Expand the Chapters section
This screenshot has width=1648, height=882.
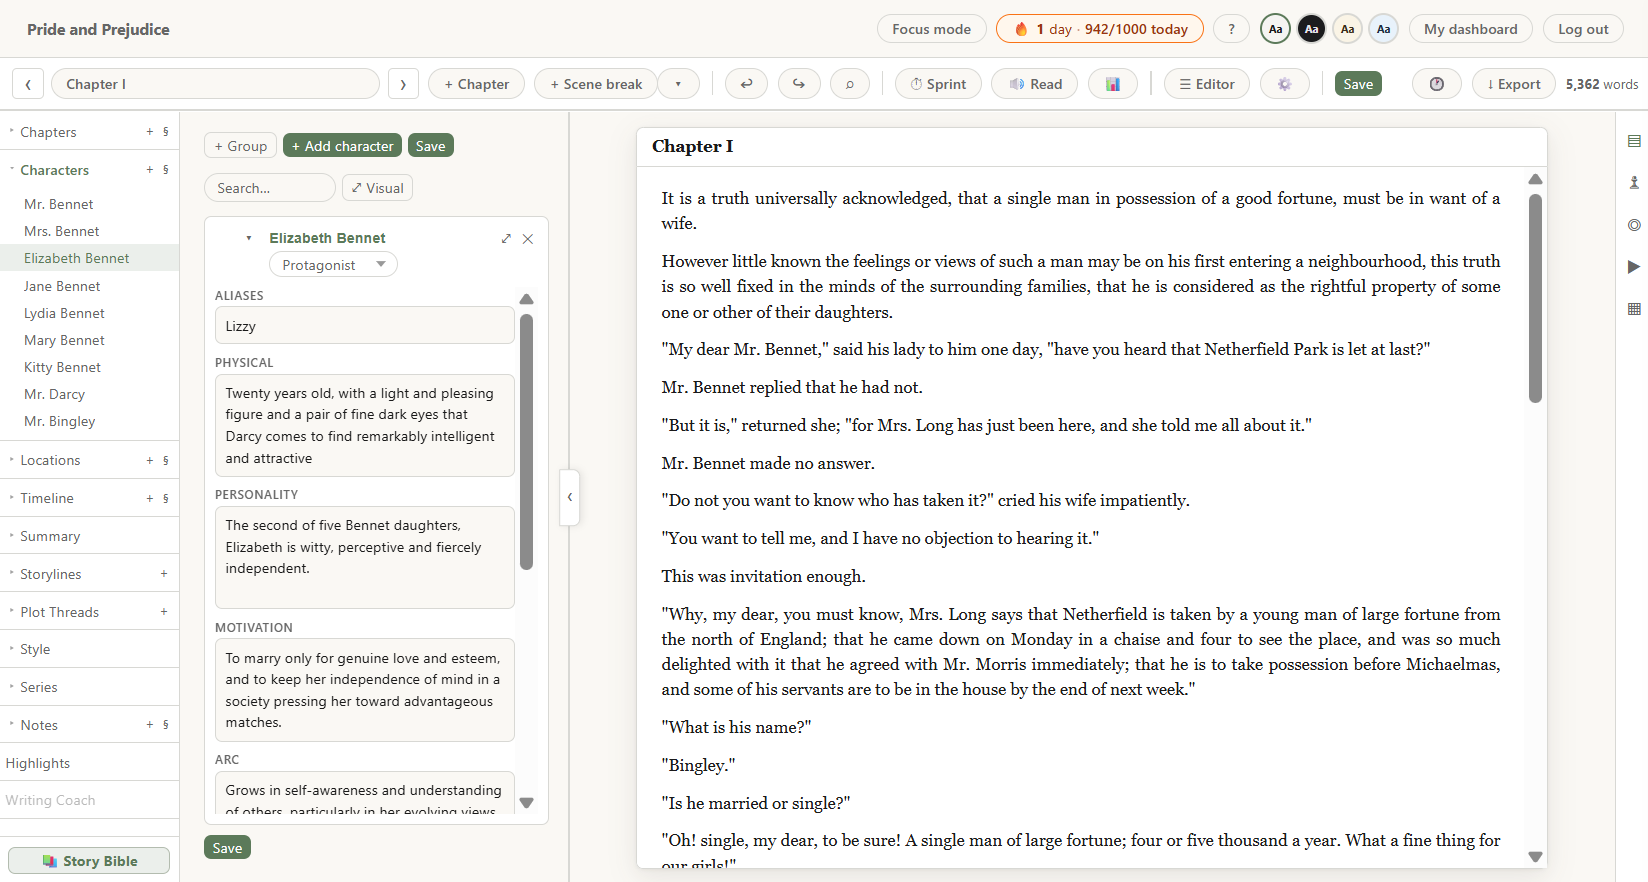click(x=48, y=132)
